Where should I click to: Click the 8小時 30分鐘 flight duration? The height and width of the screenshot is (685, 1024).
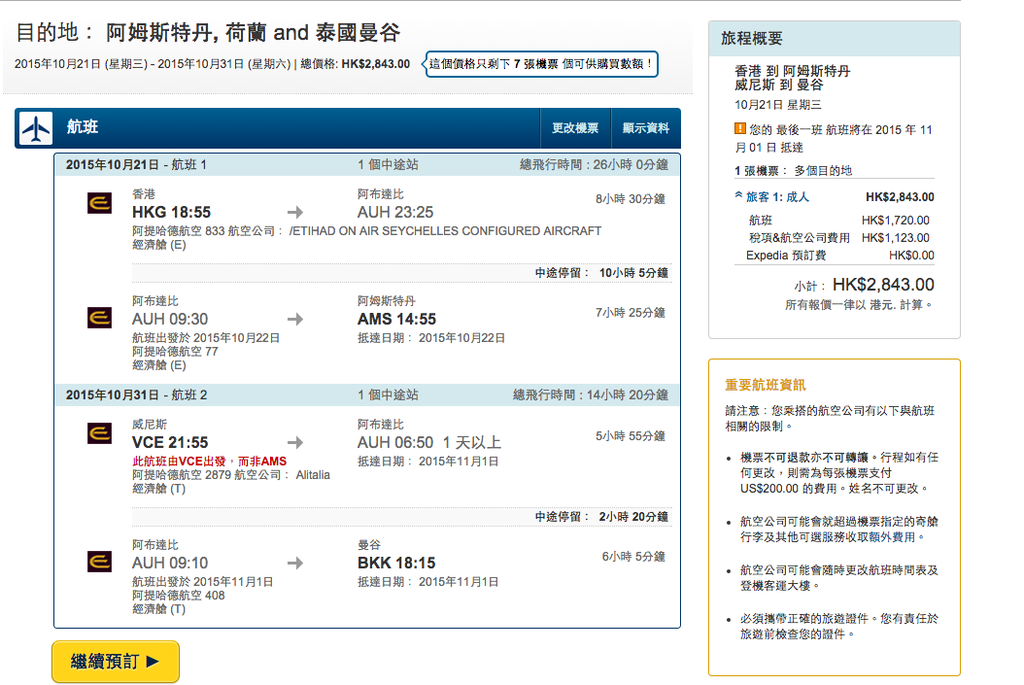pos(630,199)
